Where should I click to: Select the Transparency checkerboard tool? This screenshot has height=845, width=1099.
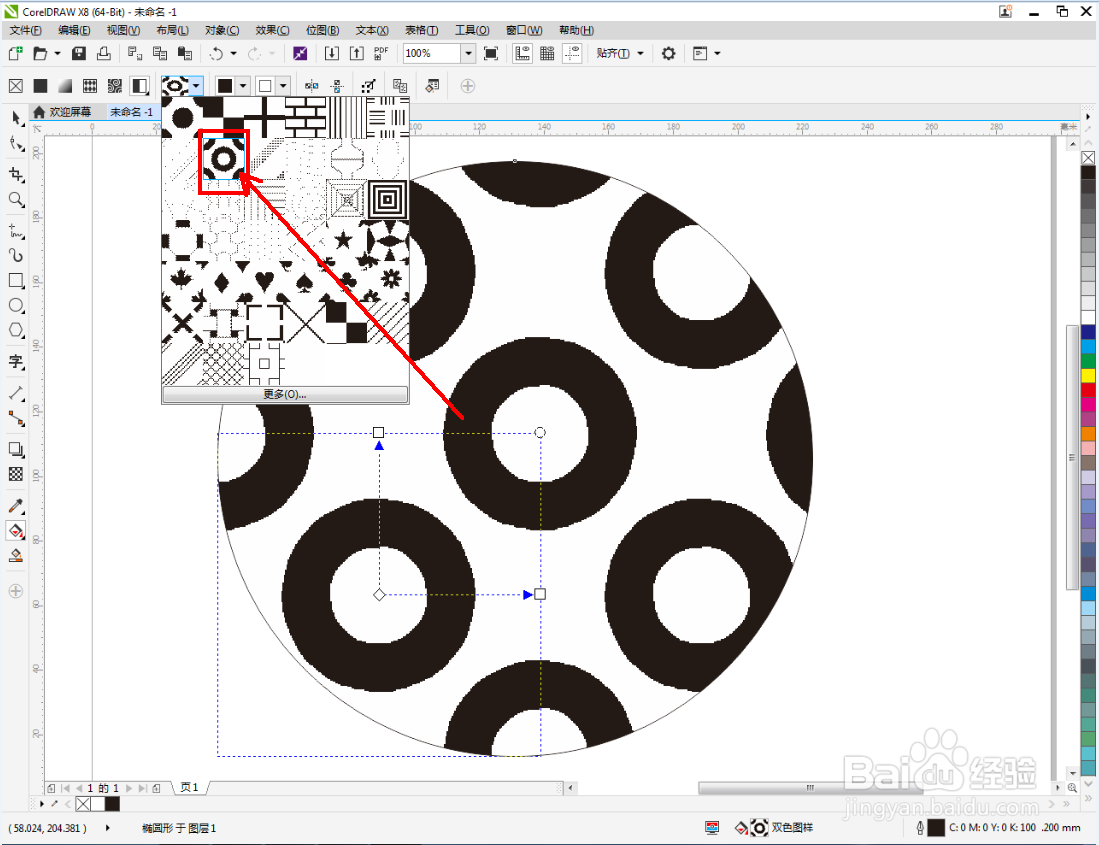[15, 474]
